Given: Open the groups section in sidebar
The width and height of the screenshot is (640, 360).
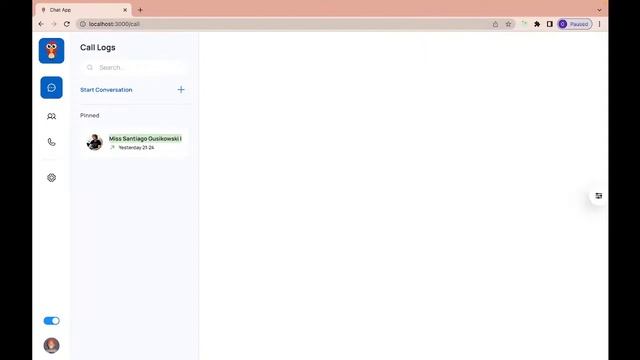Looking at the screenshot, I should coord(51,116).
